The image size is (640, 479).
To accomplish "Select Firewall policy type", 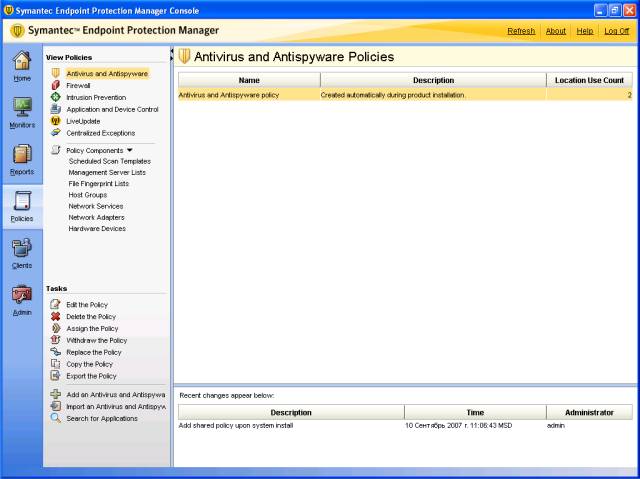I will pyautogui.click(x=78, y=85).
